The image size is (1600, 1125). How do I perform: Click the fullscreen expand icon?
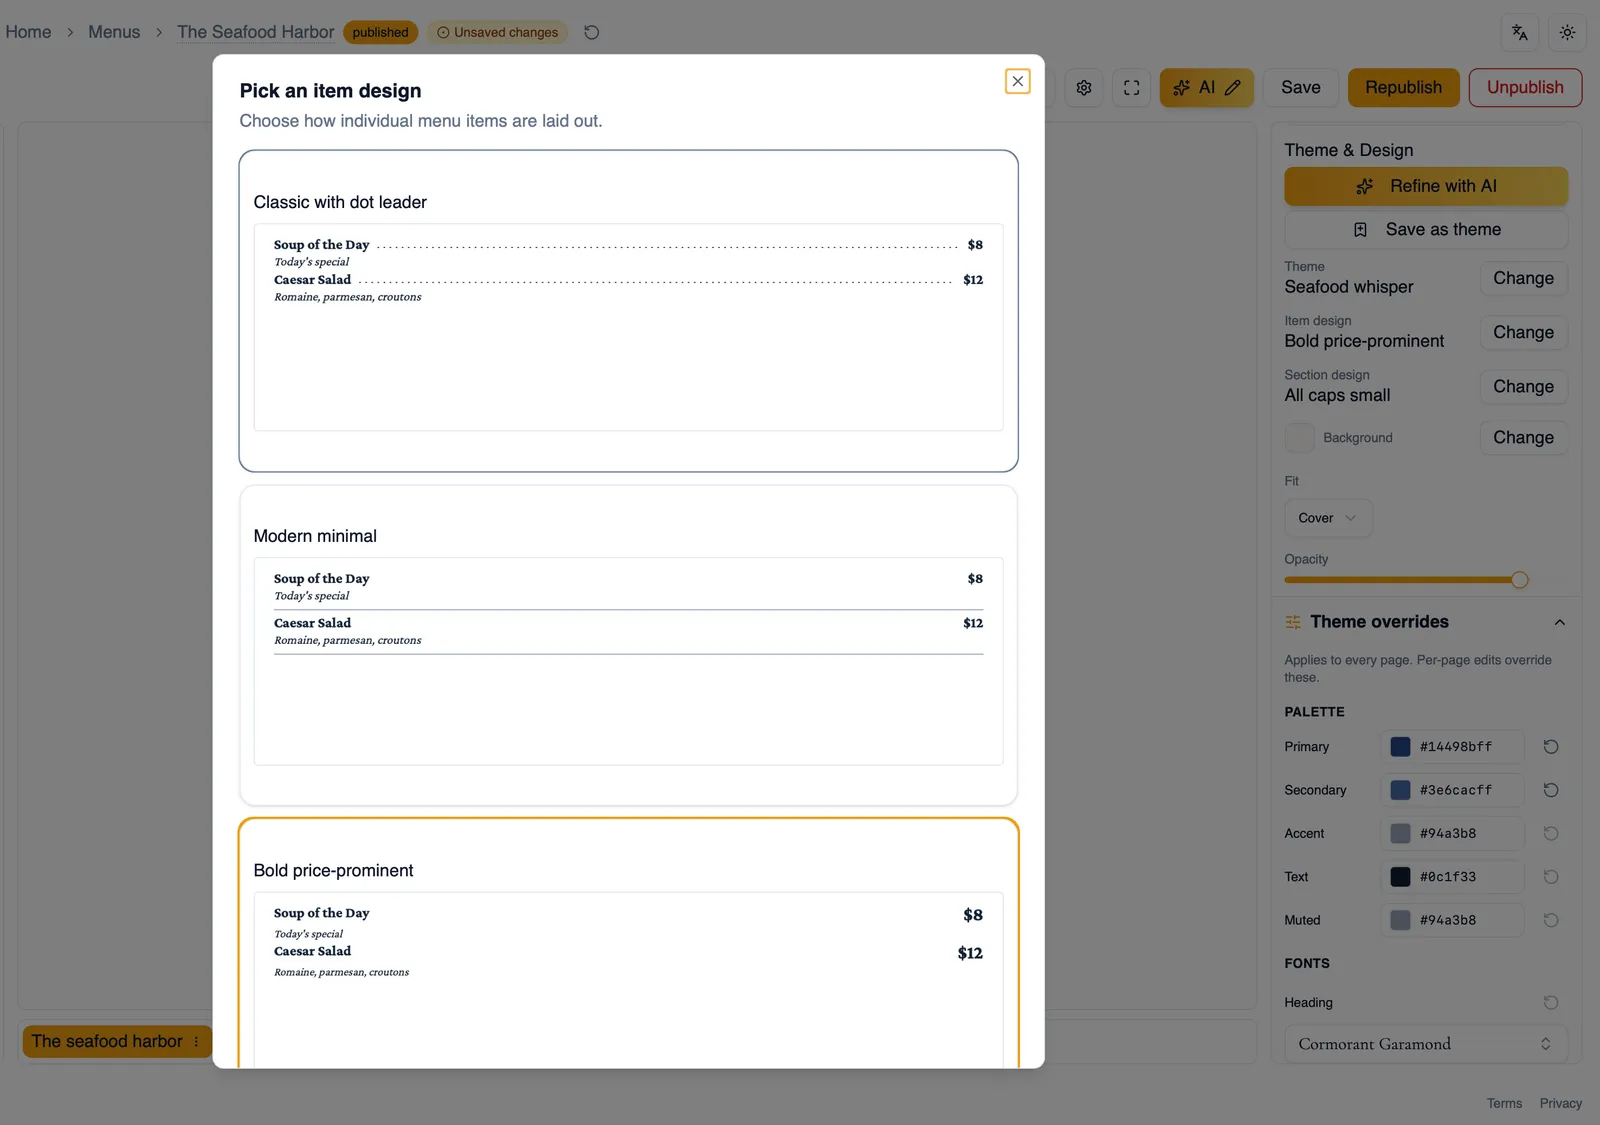tap(1131, 88)
